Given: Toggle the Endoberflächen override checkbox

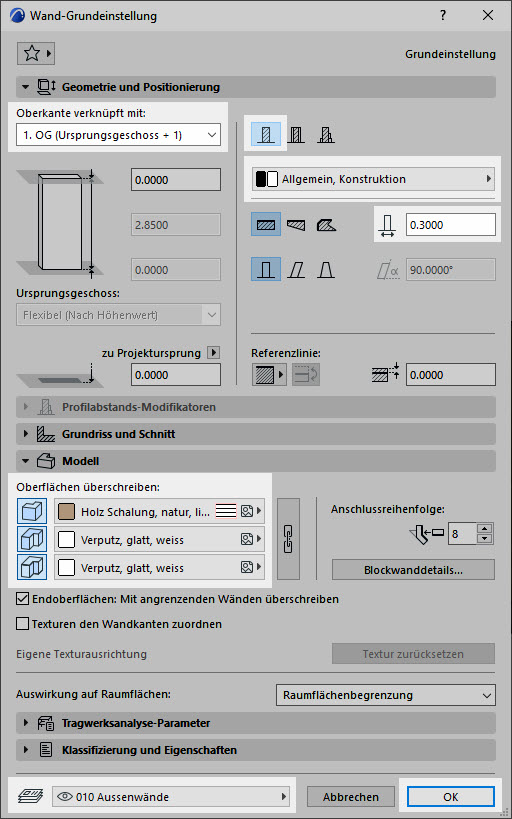Looking at the screenshot, I should tap(22, 599).
